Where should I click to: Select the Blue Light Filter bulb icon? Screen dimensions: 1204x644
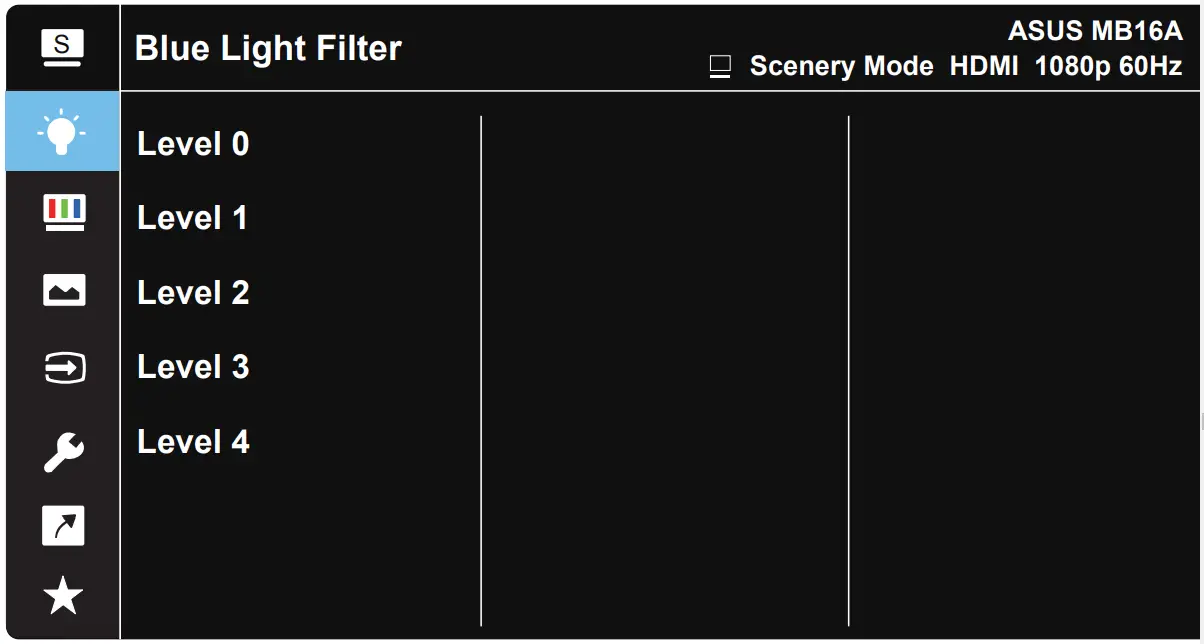(x=62, y=131)
